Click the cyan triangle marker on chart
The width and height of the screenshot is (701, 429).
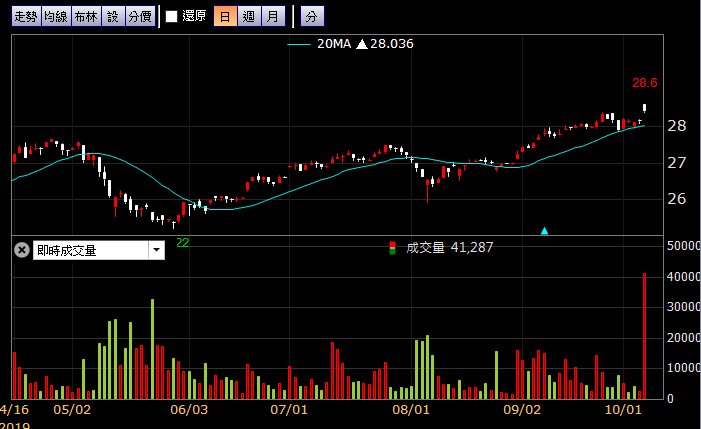(x=545, y=231)
